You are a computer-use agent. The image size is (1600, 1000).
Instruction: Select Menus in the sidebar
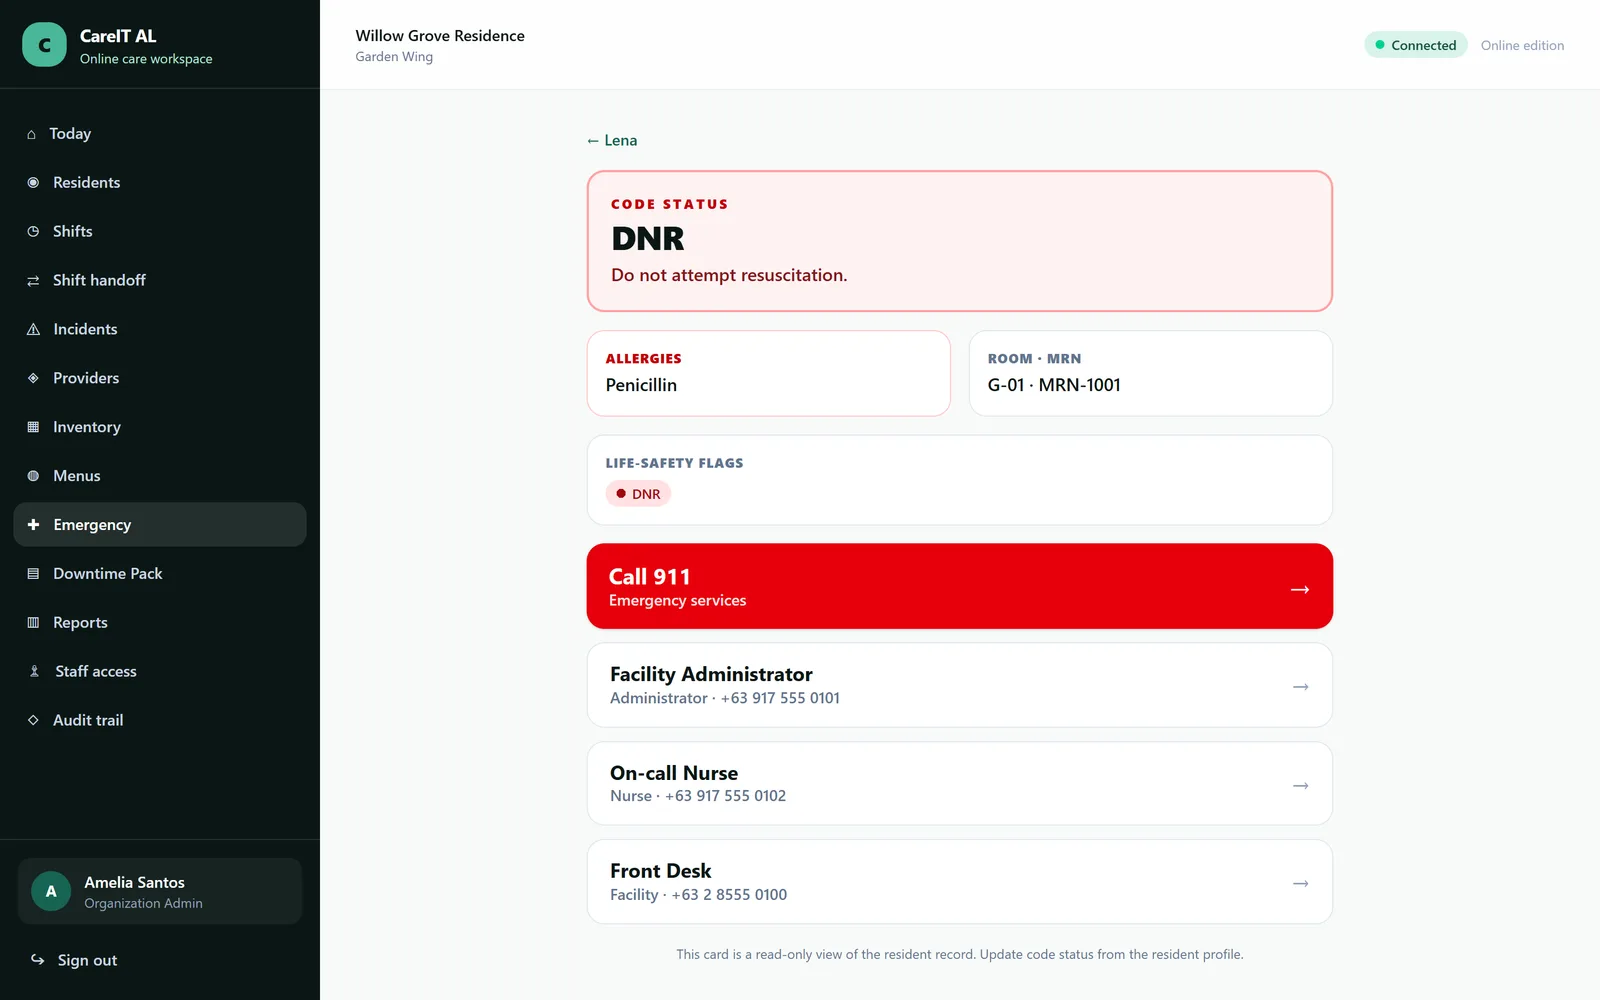tap(160, 476)
